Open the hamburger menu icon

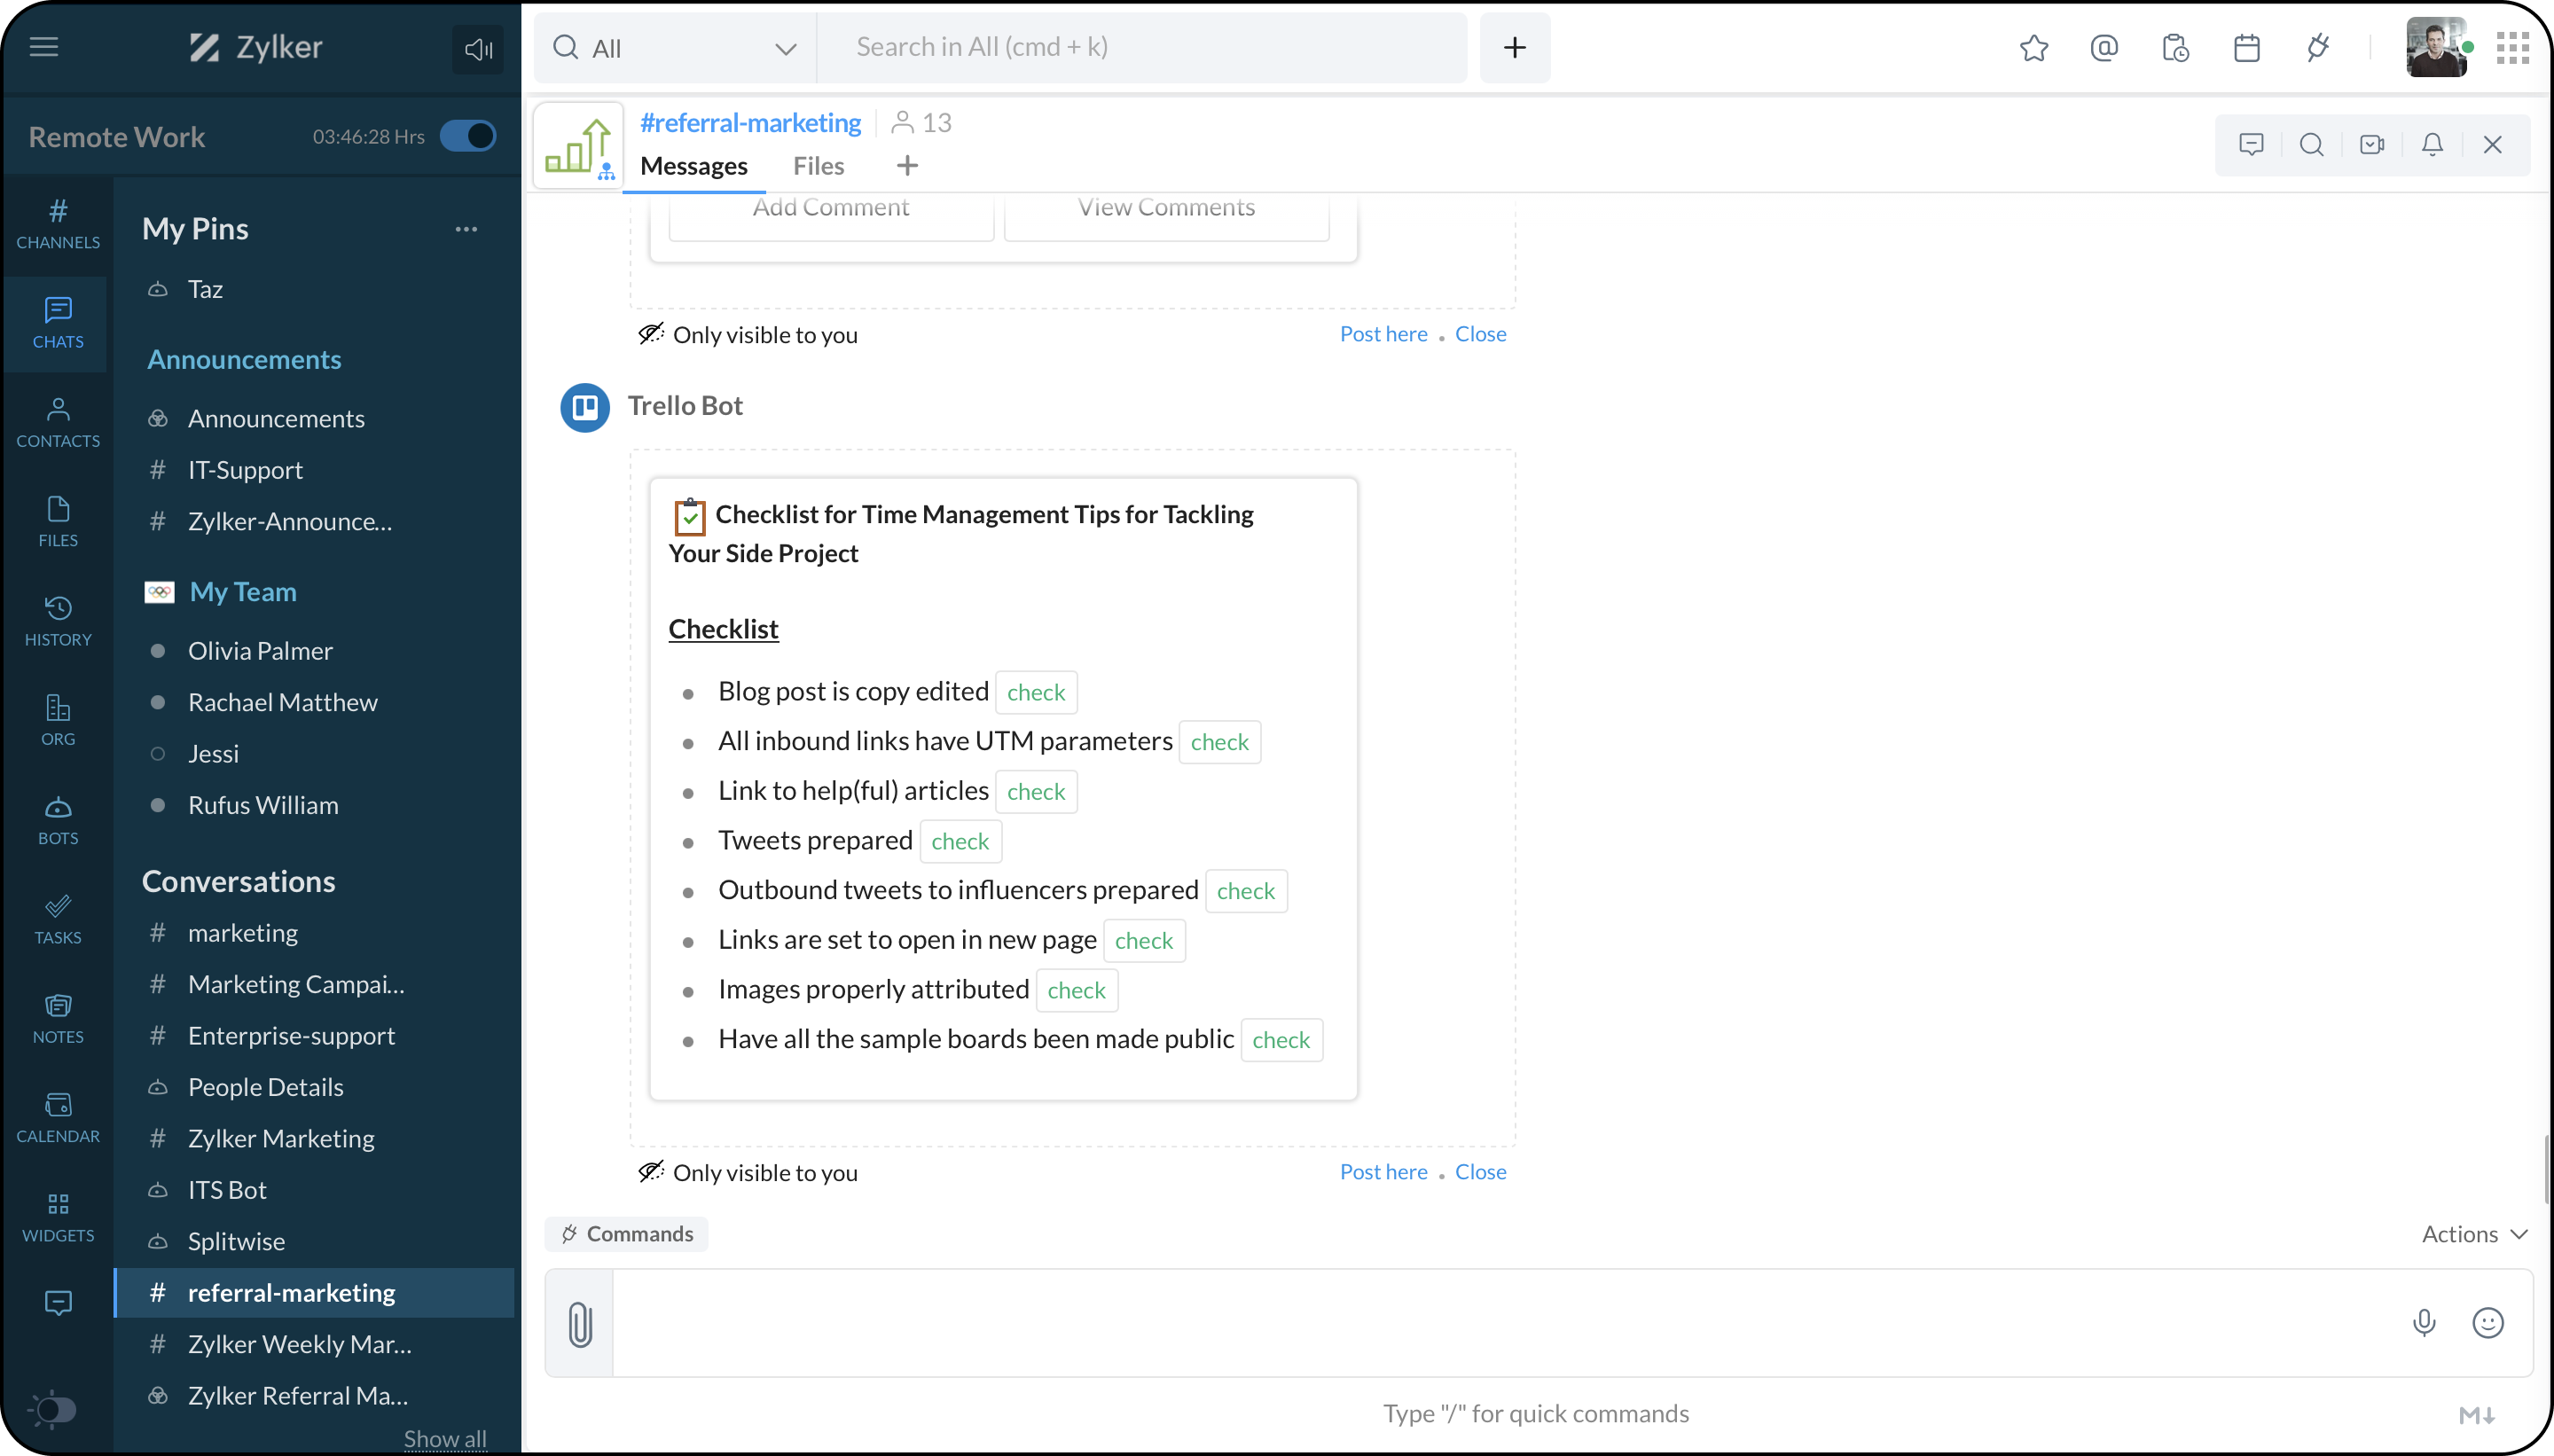tap(44, 47)
